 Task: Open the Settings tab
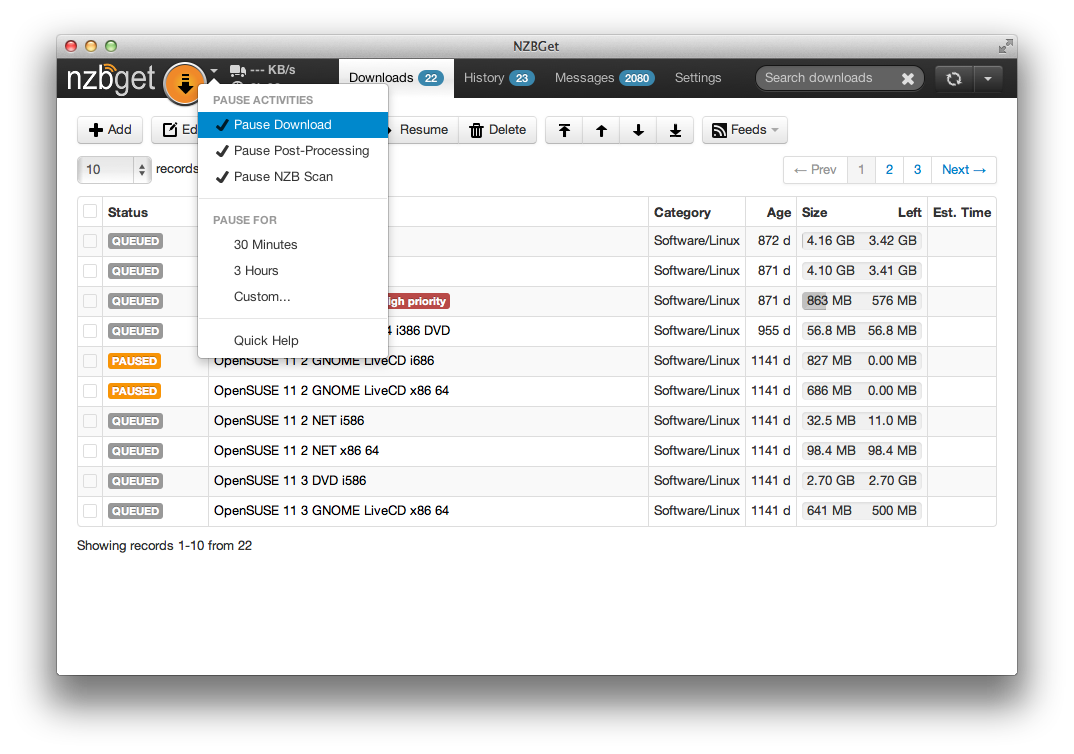coord(698,78)
